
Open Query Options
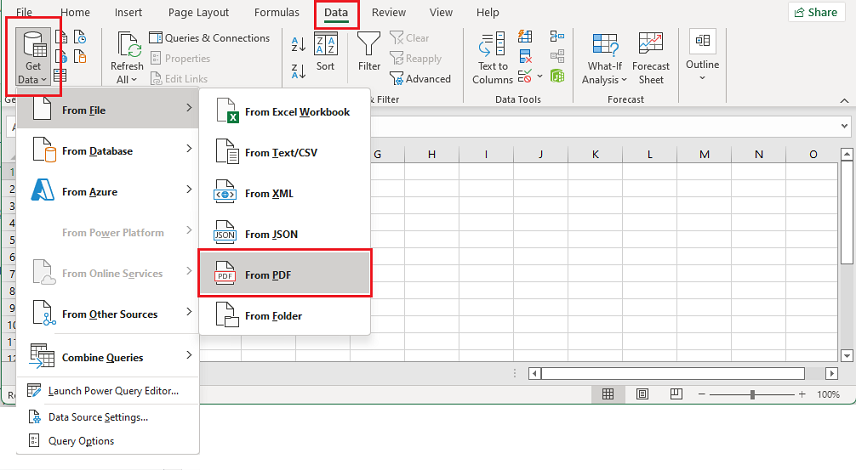(x=108, y=441)
